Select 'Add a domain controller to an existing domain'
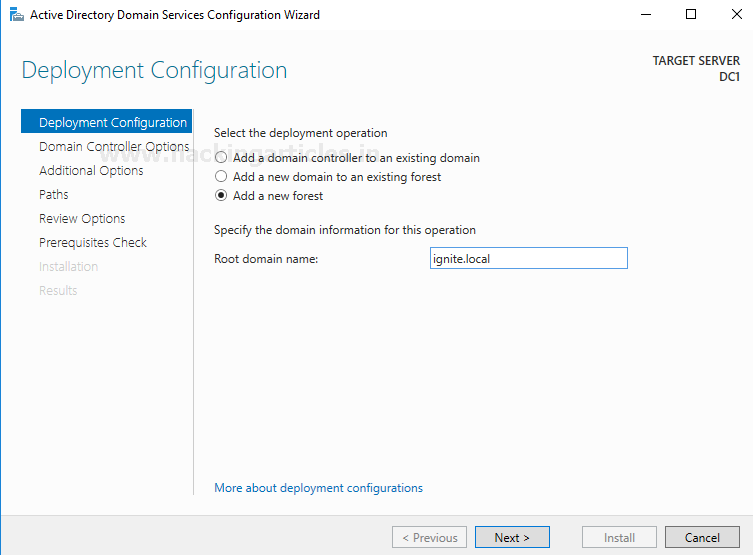 [x=221, y=158]
